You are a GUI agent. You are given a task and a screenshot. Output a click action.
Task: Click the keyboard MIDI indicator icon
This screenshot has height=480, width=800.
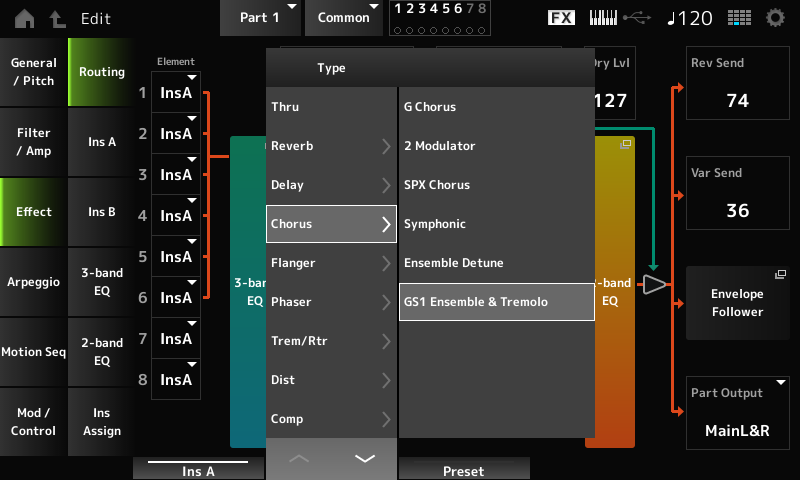click(604, 18)
